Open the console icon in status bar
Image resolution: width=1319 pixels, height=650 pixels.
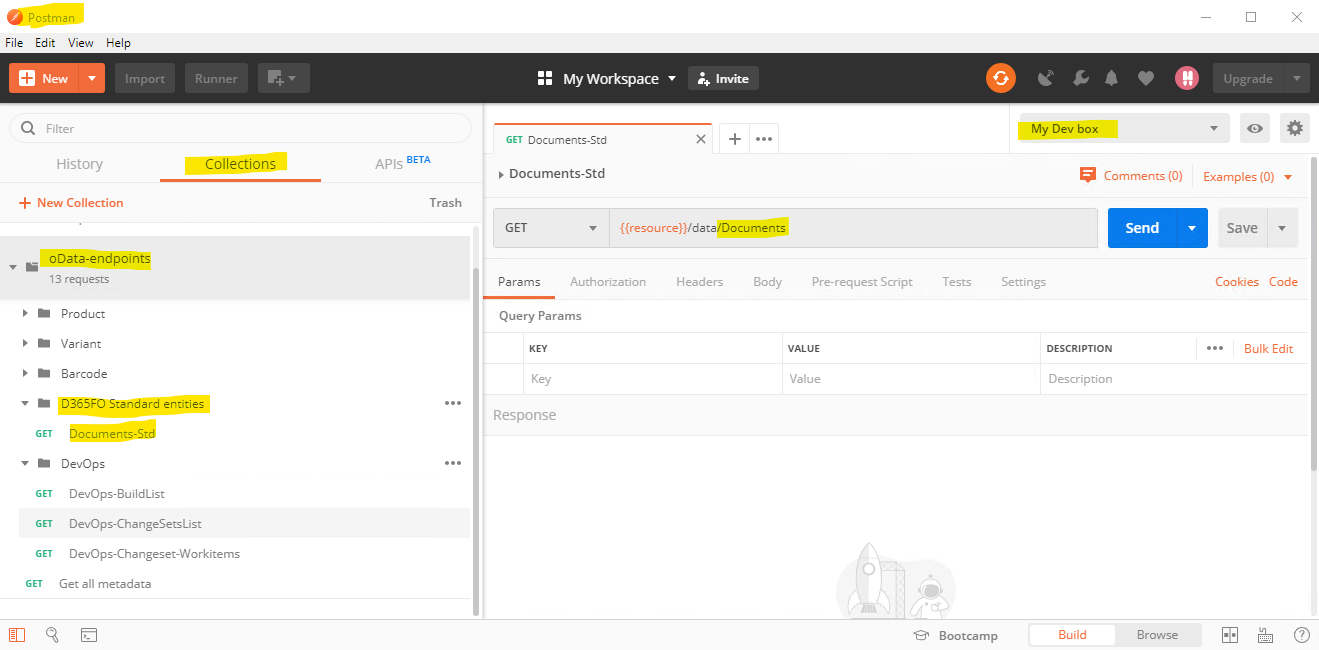[x=89, y=635]
